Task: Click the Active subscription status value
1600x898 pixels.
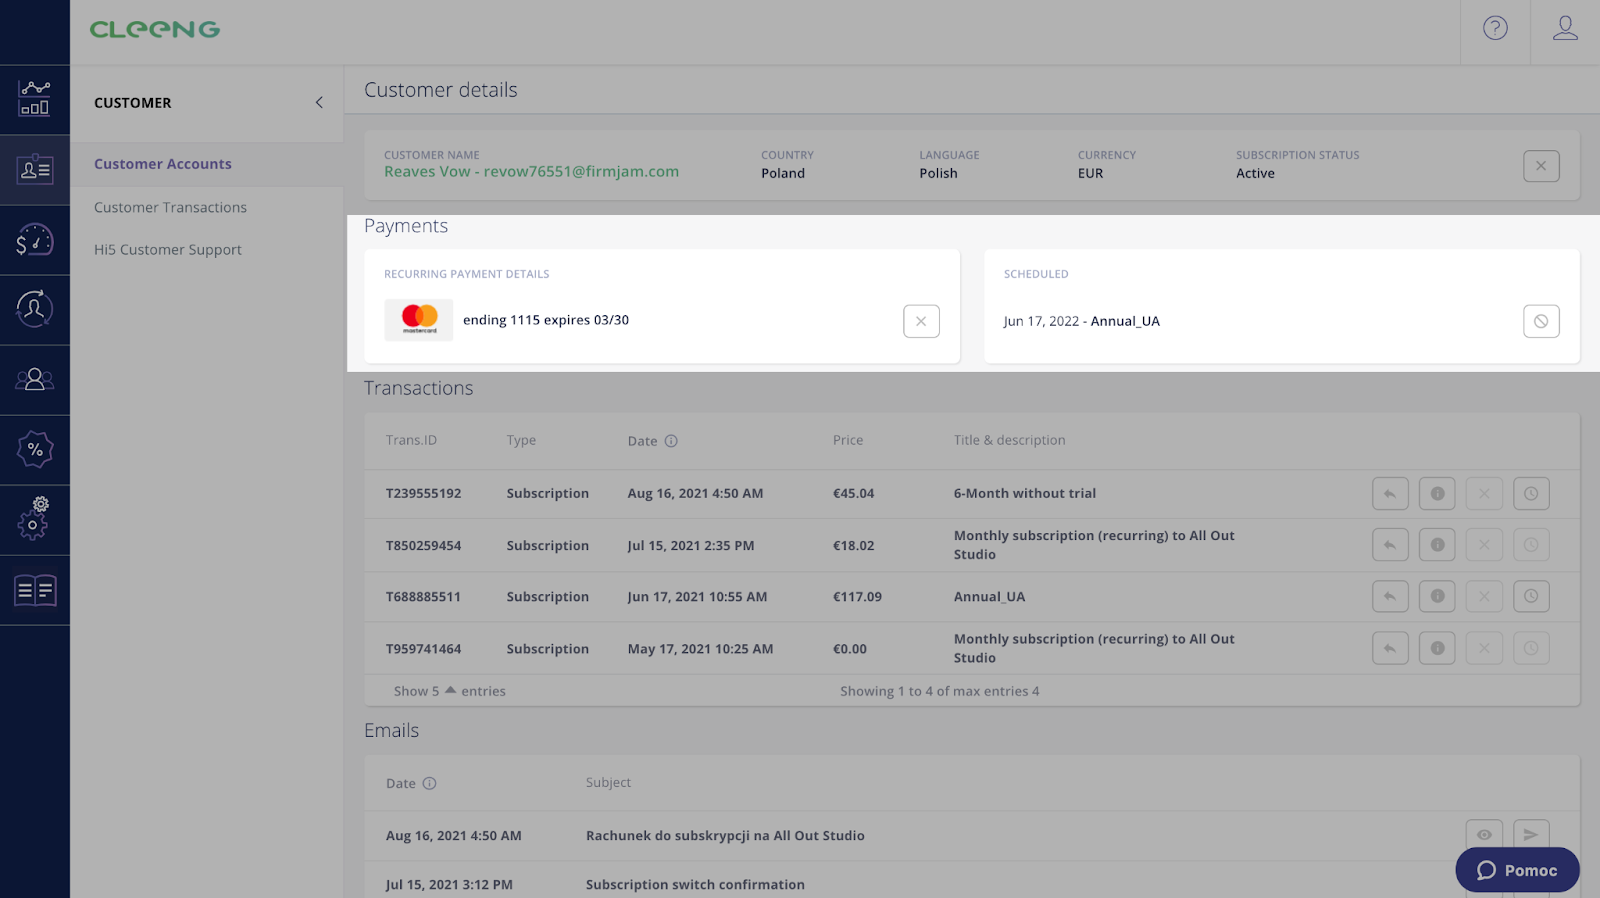Action: click(1255, 173)
